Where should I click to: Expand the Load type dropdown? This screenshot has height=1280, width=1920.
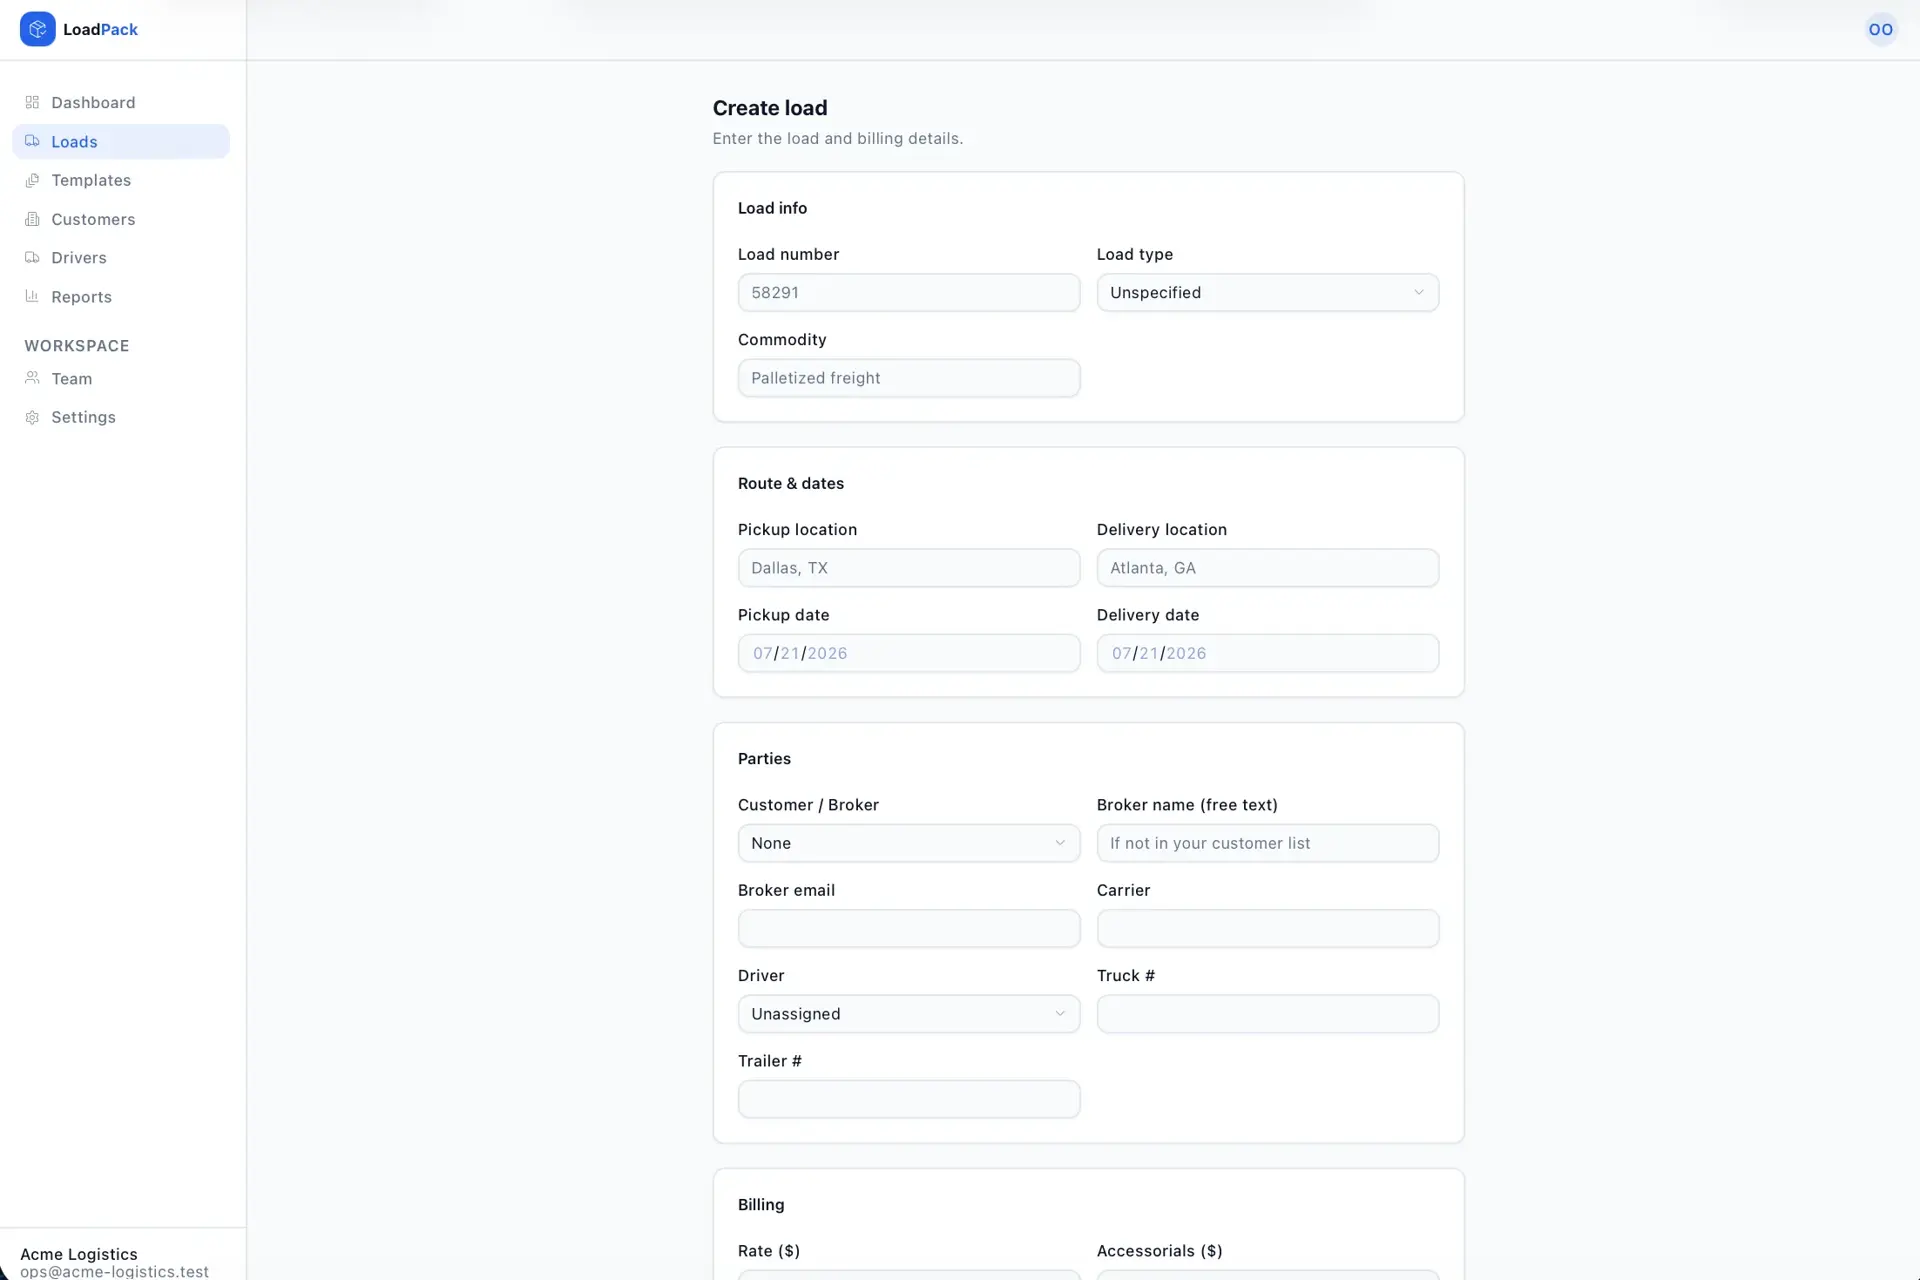pyautogui.click(x=1267, y=292)
